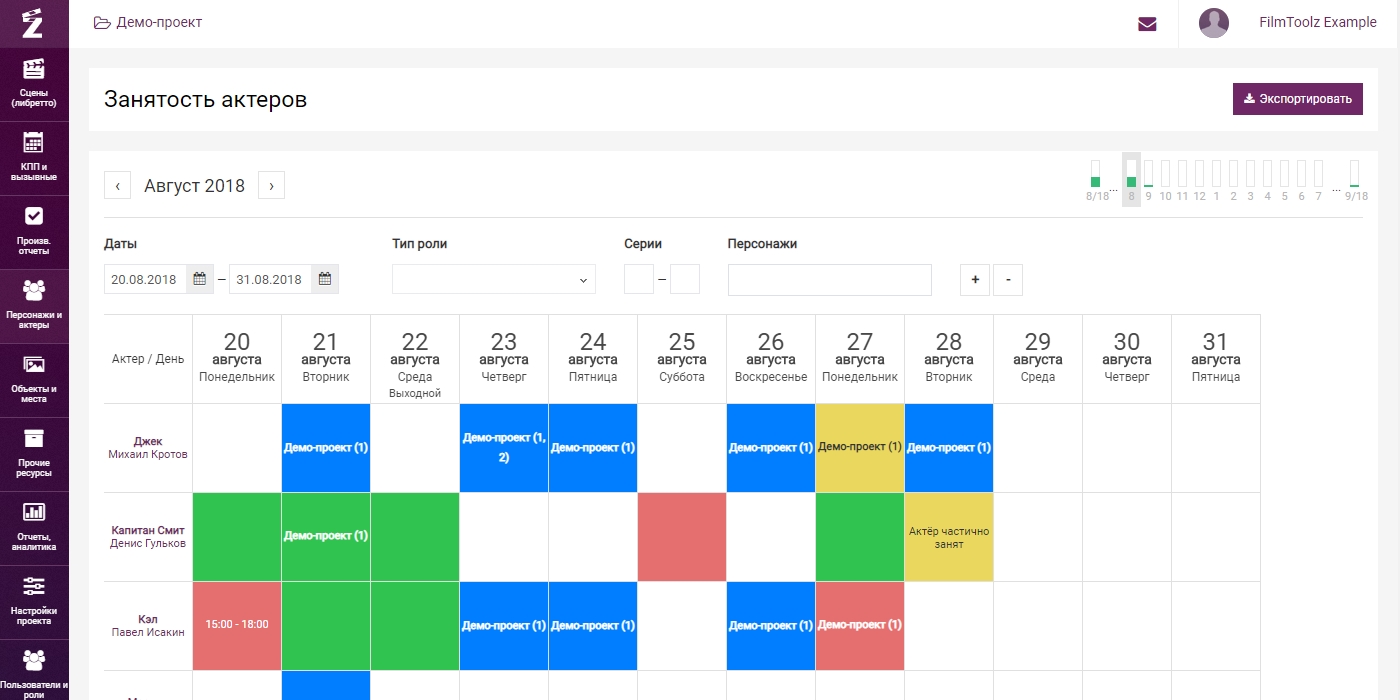Click Джек's blue cell on 21 августа

pyautogui.click(x=326, y=448)
